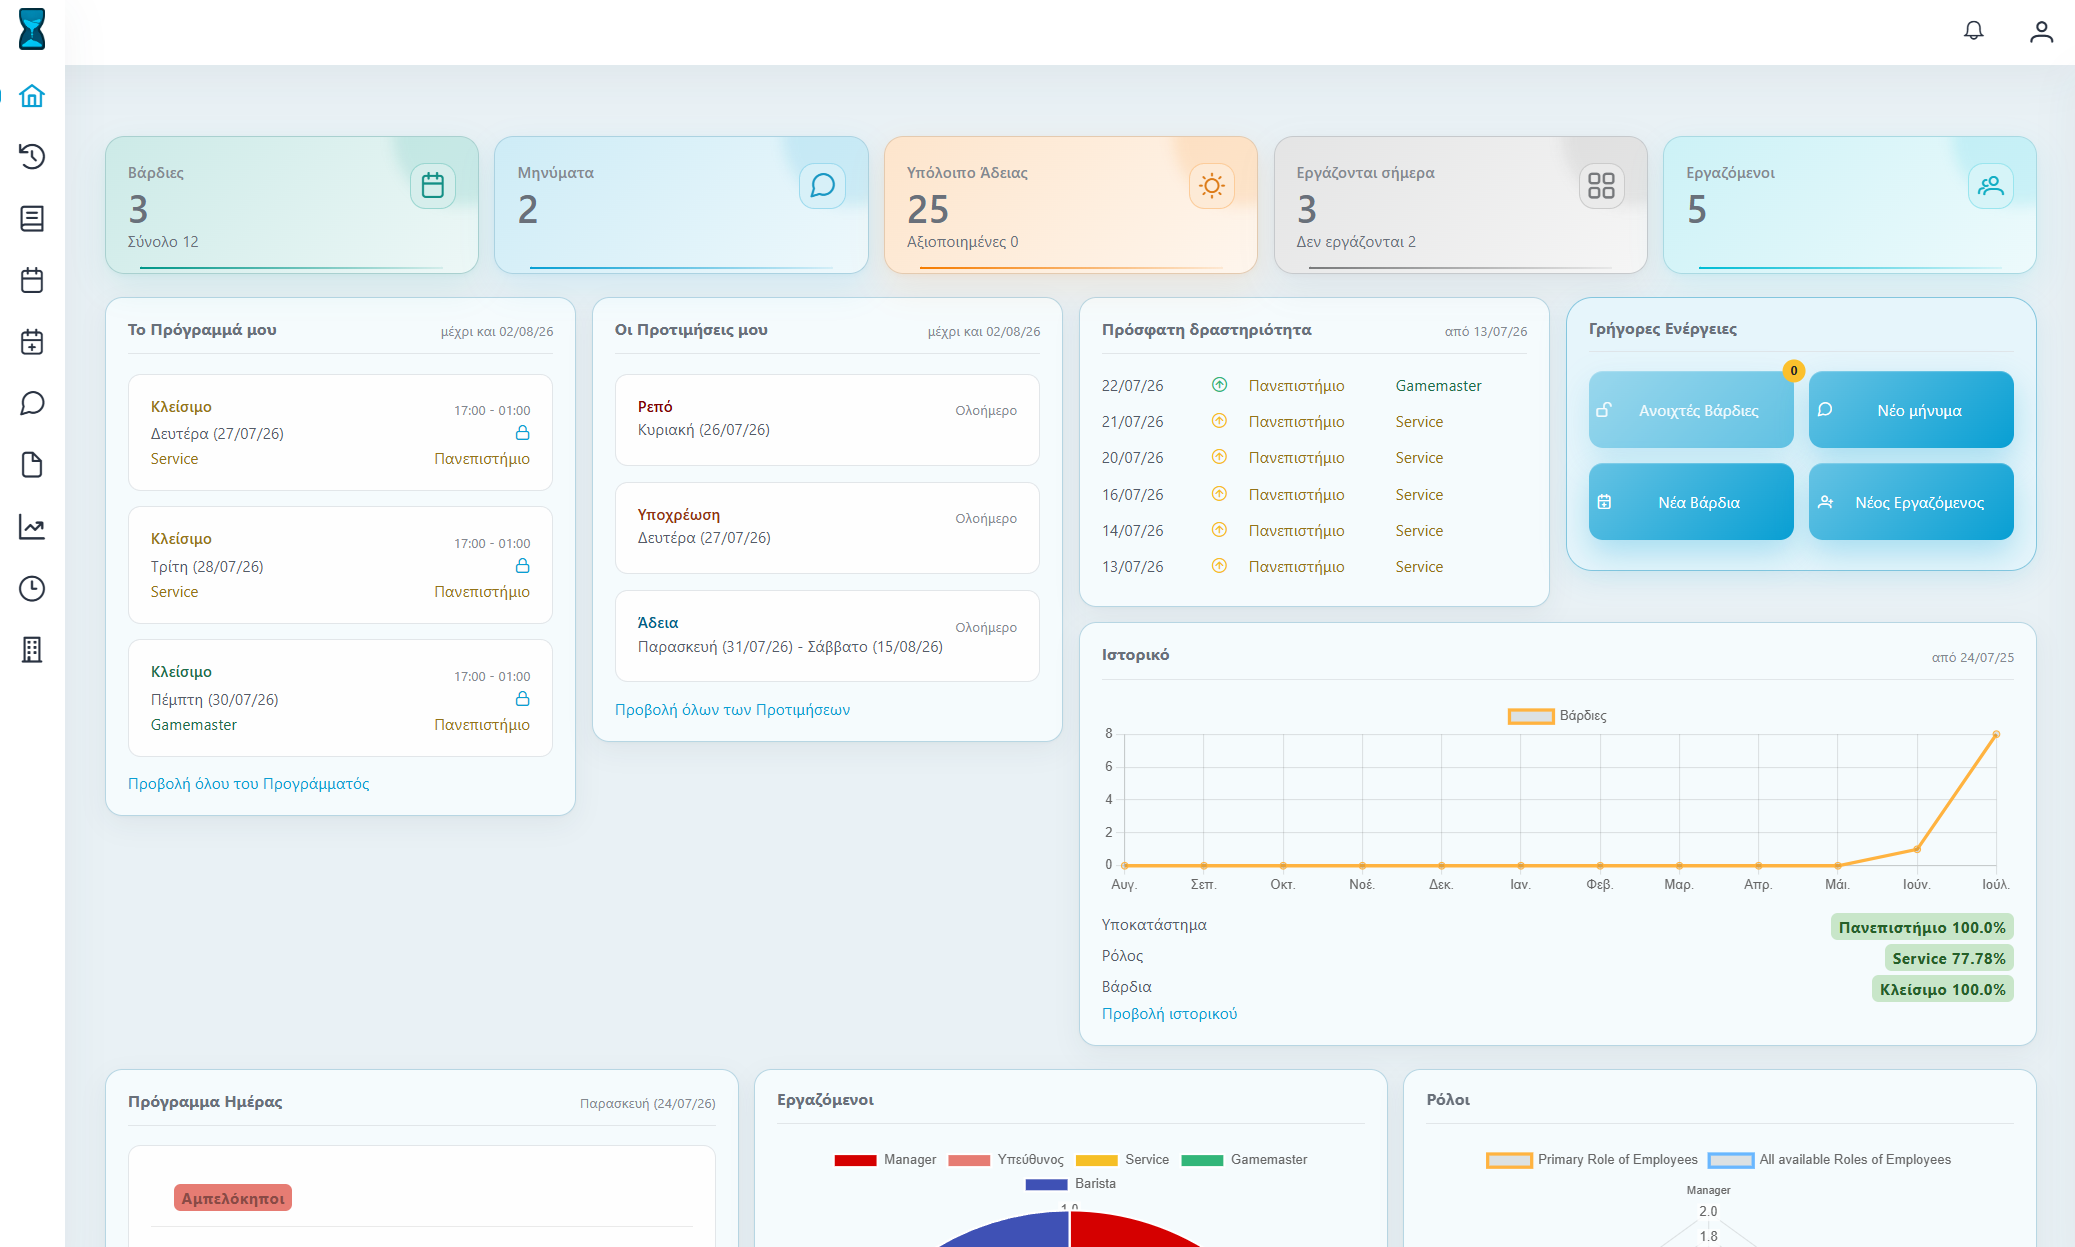Select the Ρεπό Κυριακή (26/07/26) preference card
This screenshot has width=2075, height=1247.
827,420
